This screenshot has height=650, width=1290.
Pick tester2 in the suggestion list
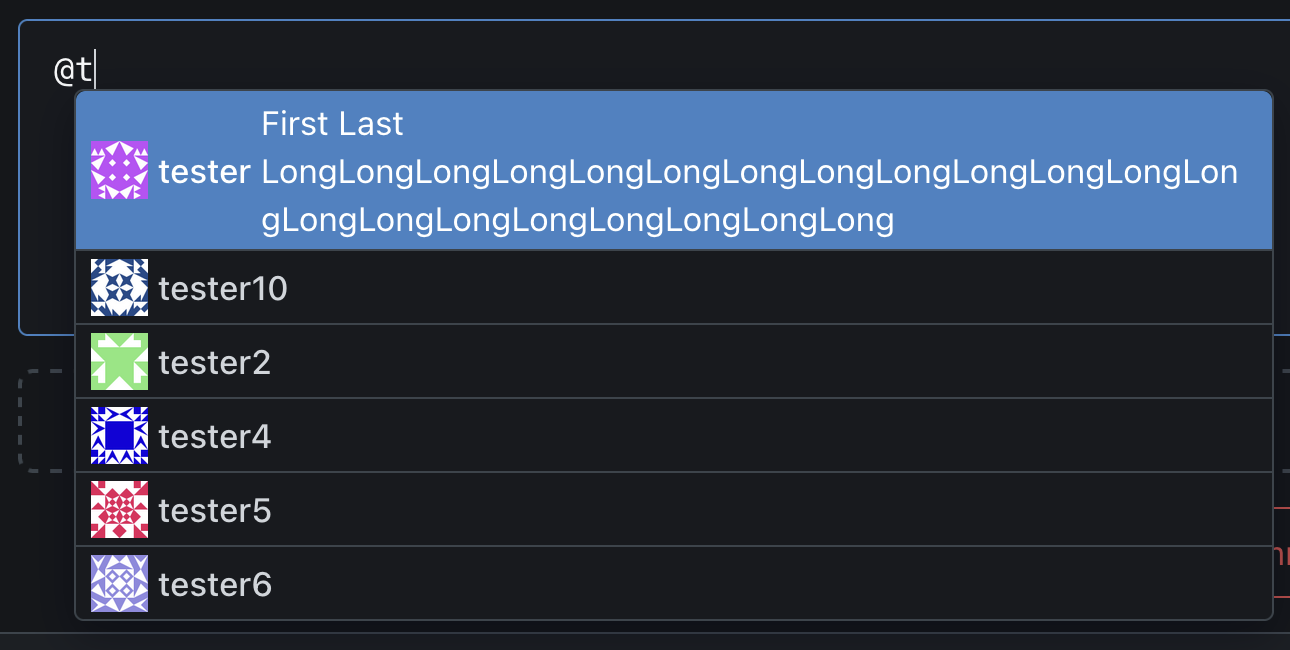[x=215, y=362]
